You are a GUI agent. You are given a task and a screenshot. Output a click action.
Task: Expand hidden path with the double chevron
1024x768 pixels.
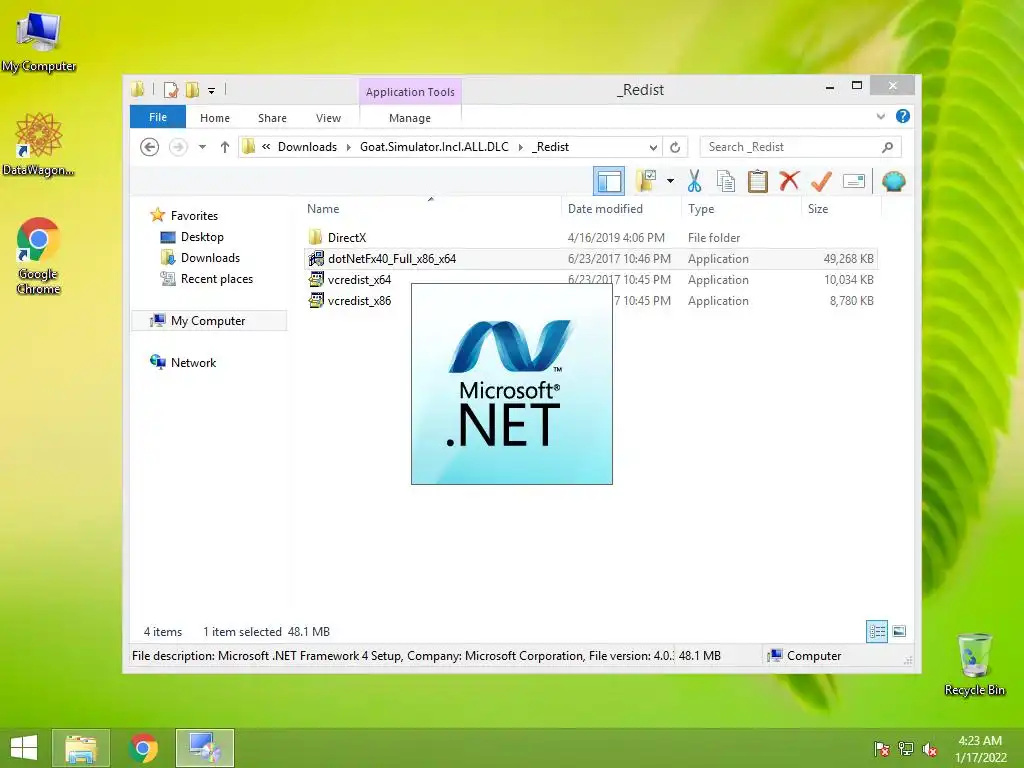[266, 147]
